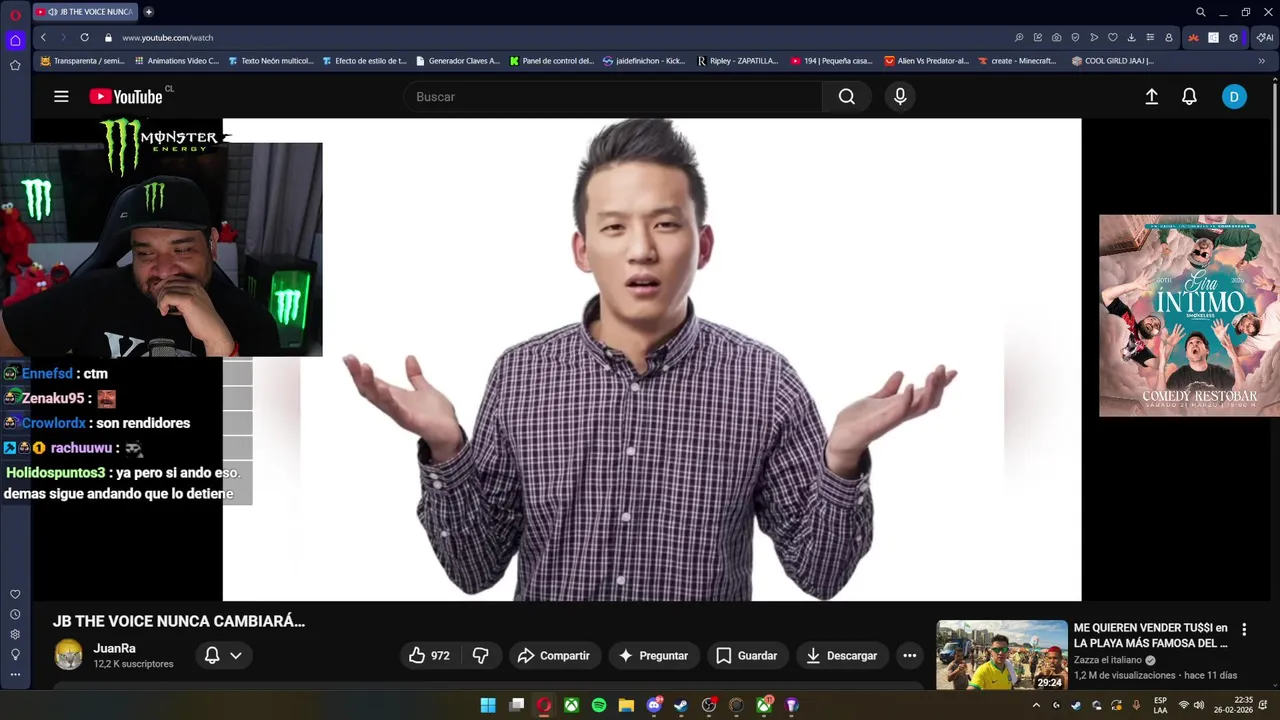Open Opera sidebar settings gear icon
The width and height of the screenshot is (1280, 720).
[15, 634]
